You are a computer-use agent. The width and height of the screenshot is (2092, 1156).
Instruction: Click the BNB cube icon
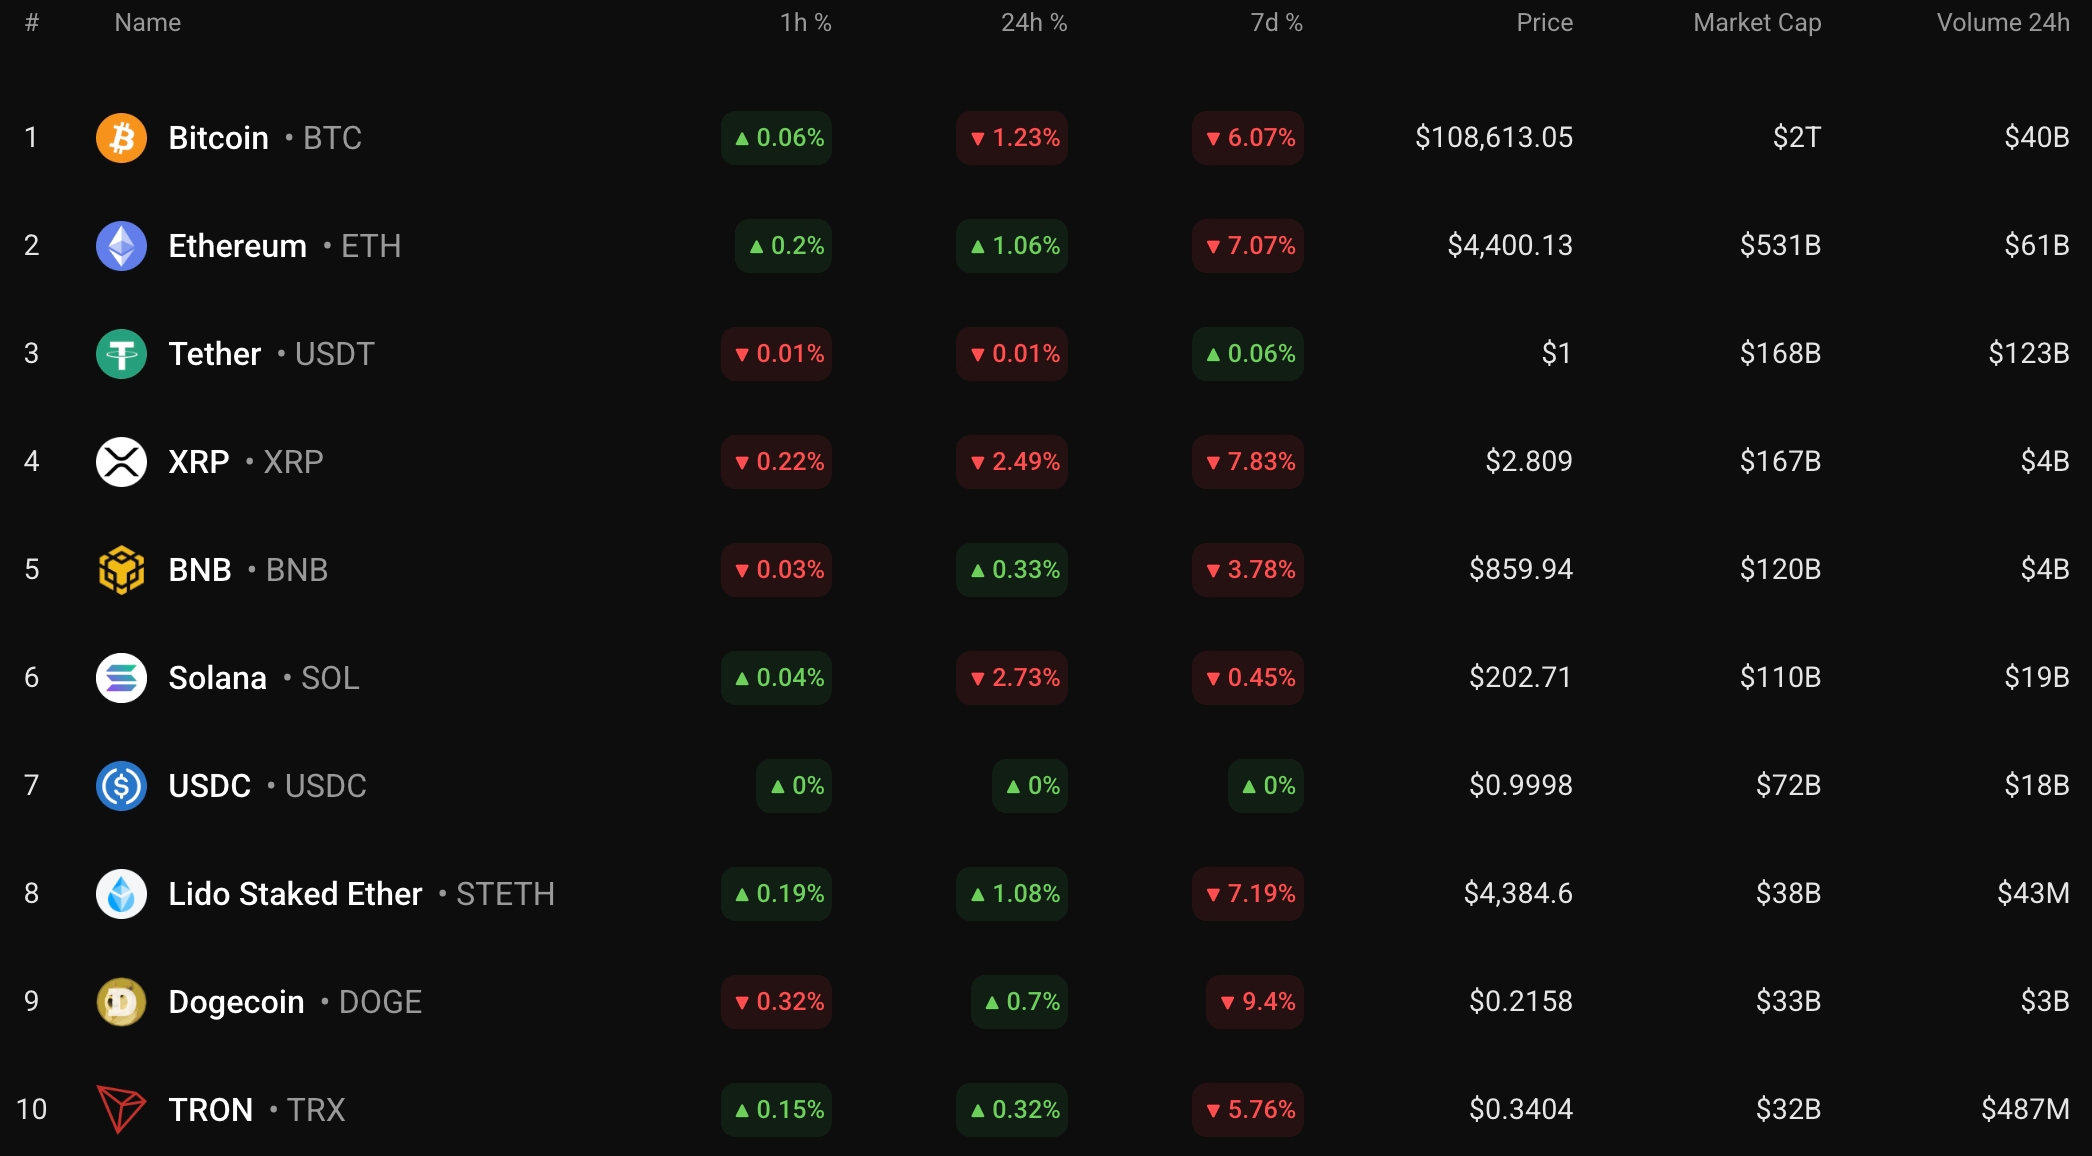[x=121, y=570]
